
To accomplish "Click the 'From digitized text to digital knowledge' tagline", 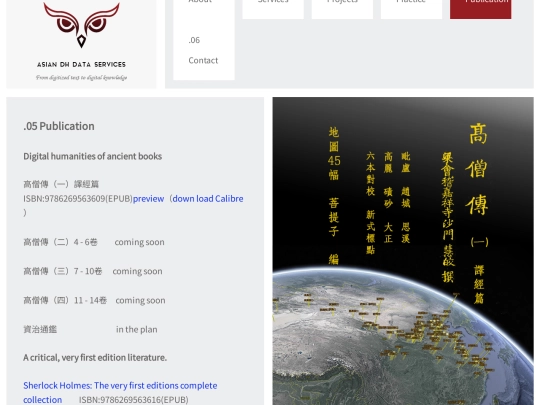I will pos(81,77).
